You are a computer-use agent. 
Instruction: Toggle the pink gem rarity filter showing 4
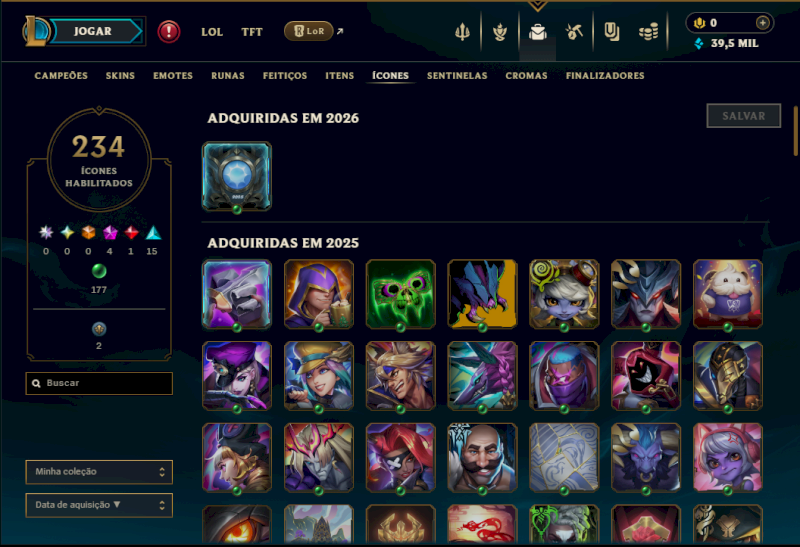[x=110, y=233]
